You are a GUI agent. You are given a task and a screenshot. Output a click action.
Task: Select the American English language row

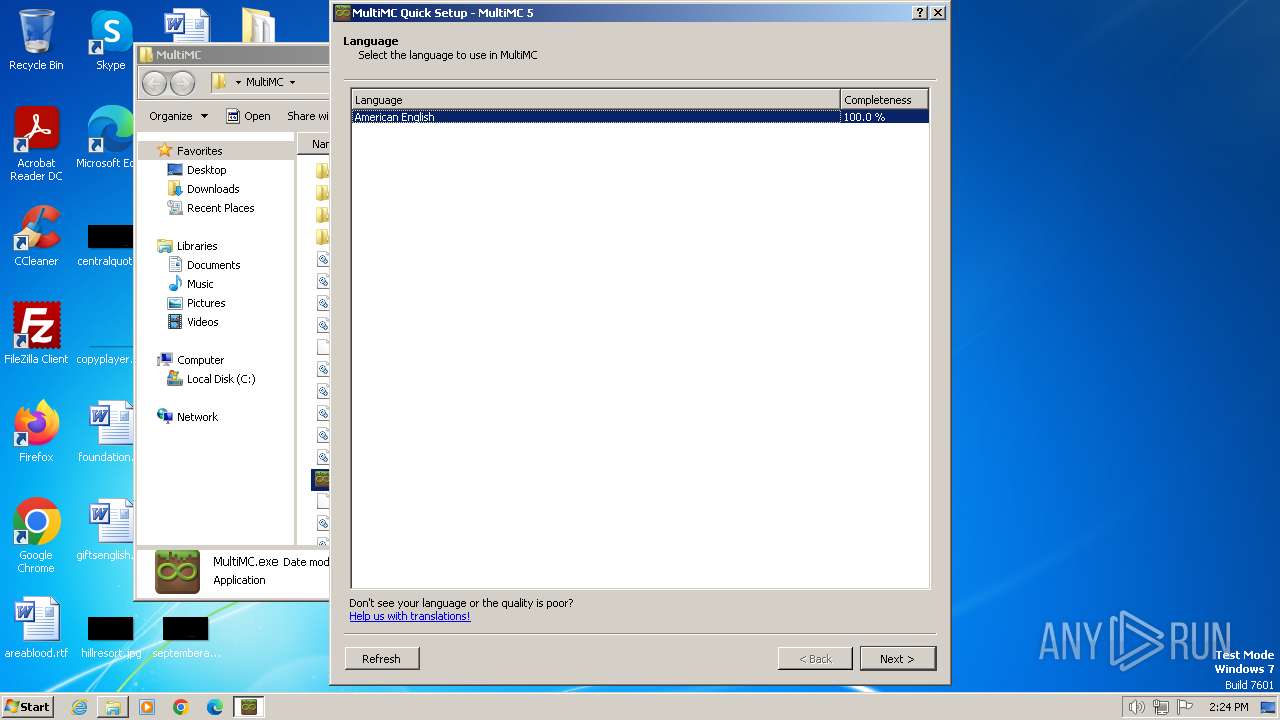point(640,117)
